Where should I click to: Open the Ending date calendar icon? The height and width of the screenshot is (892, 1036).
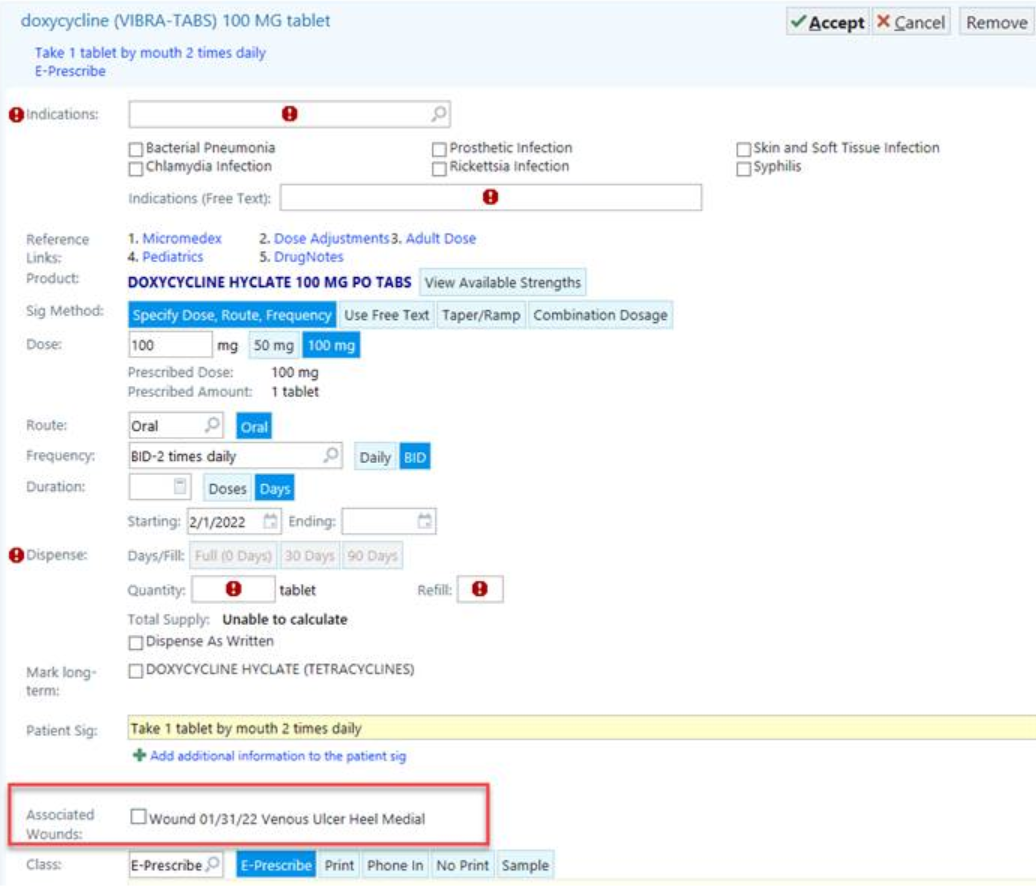tap(425, 521)
